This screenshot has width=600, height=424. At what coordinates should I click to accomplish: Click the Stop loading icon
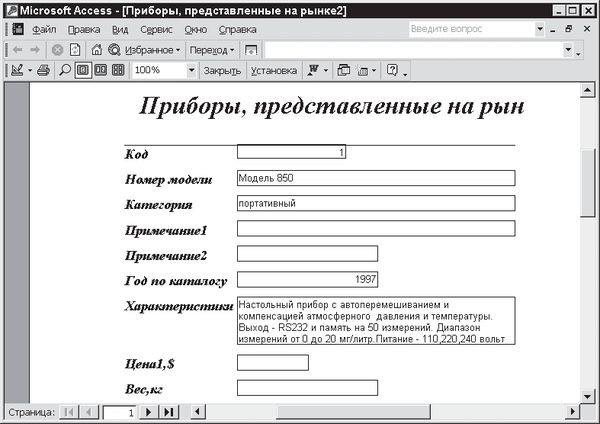tap(57, 50)
